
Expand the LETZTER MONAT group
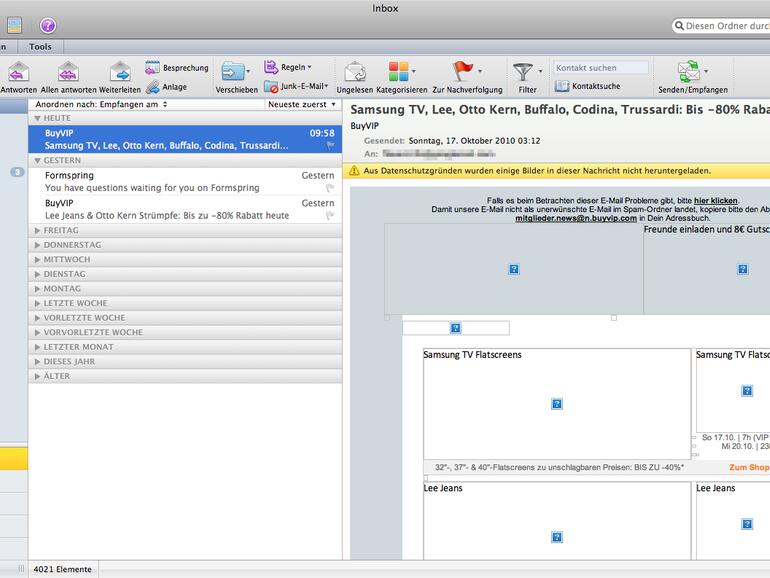tap(37, 347)
